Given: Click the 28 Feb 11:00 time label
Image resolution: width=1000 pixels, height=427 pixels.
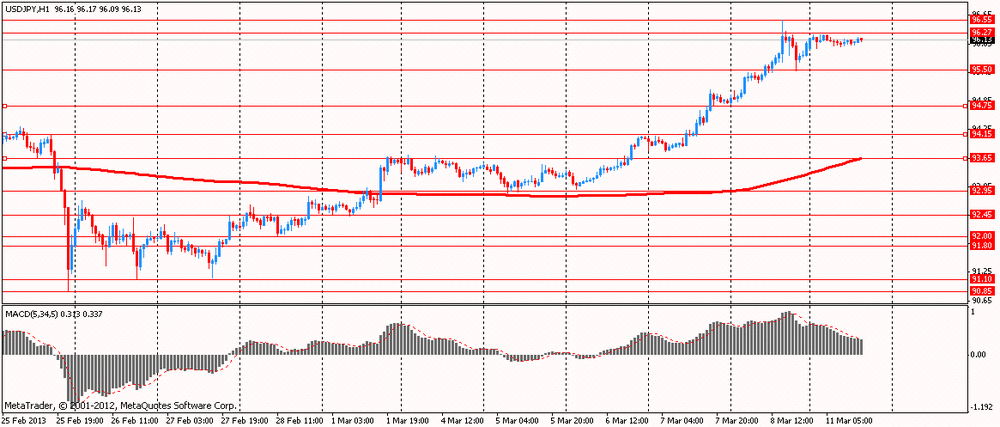Looking at the screenshot, I should [x=298, y=421].
